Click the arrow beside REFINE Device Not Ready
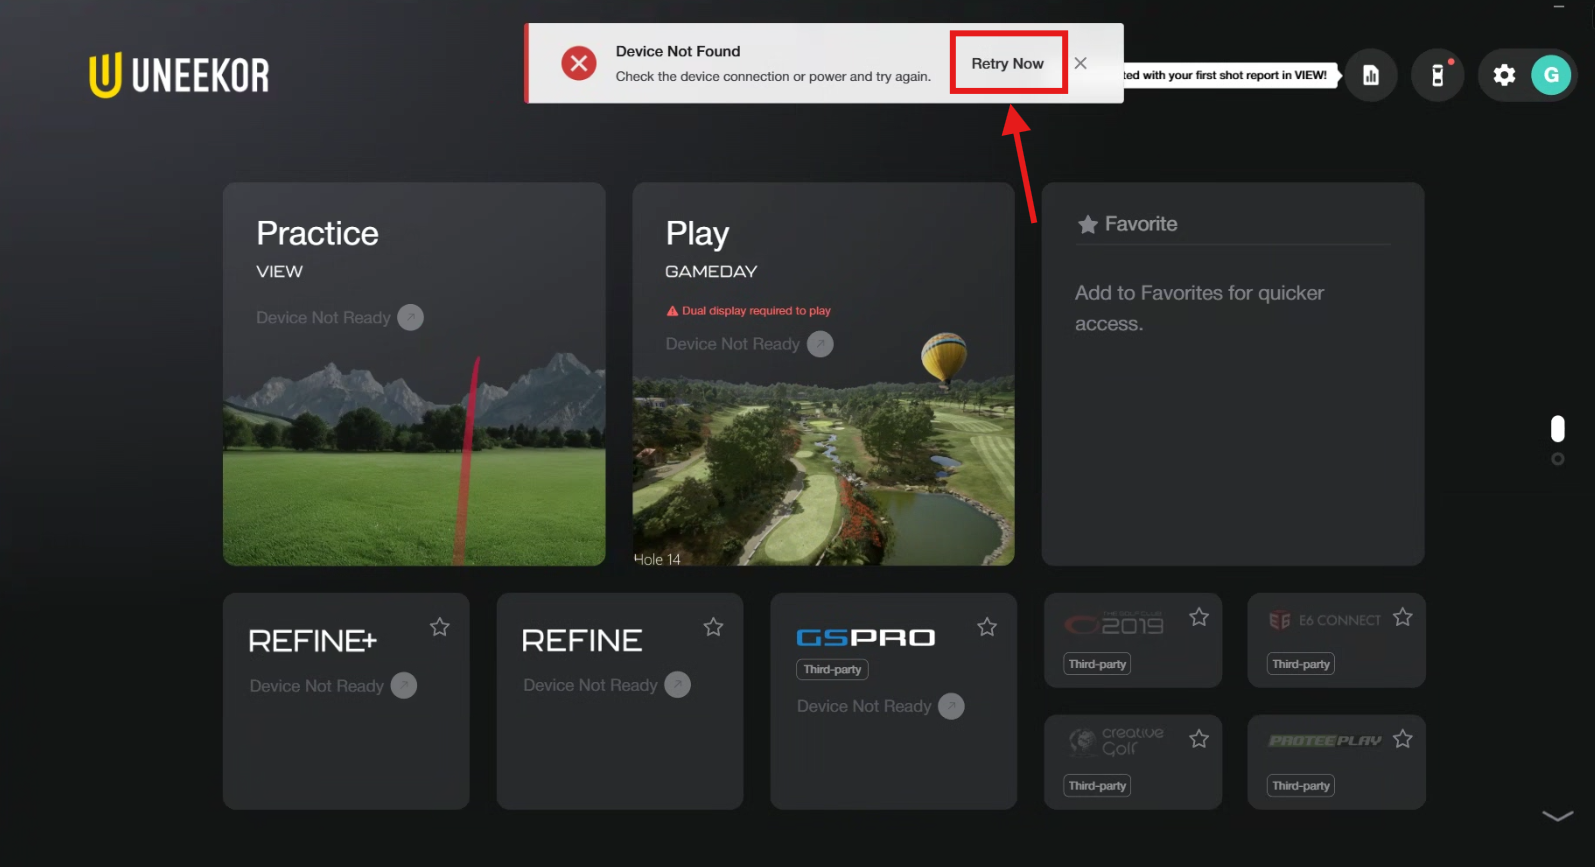 (x=677, y=685)
